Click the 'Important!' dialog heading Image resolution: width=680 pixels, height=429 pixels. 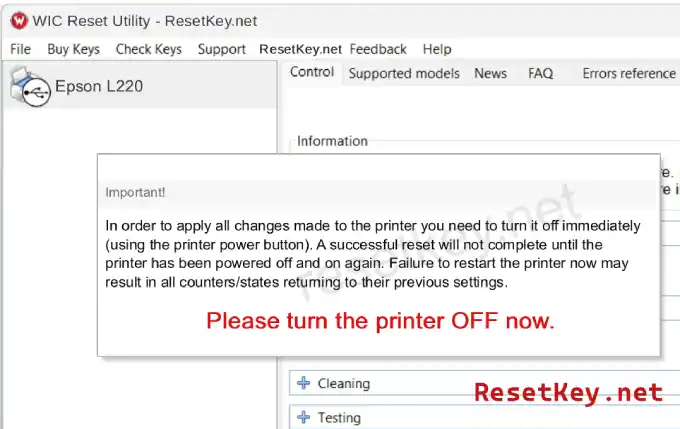135,192
